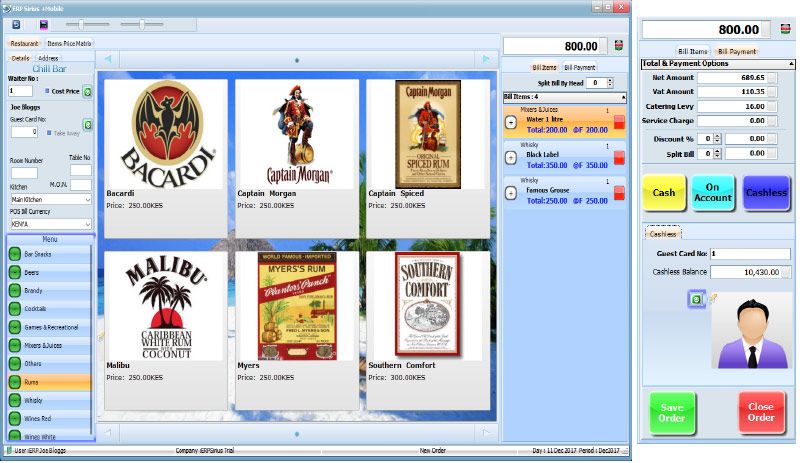Image resolution: width=800 pixels, height=463 pixels.
Task: Click green icon next to Beers
Action: 15,272
